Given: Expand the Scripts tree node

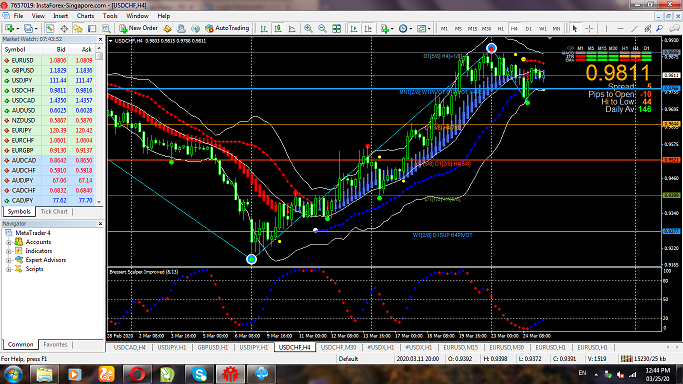Looking at the screenshot, I should 8,269.
